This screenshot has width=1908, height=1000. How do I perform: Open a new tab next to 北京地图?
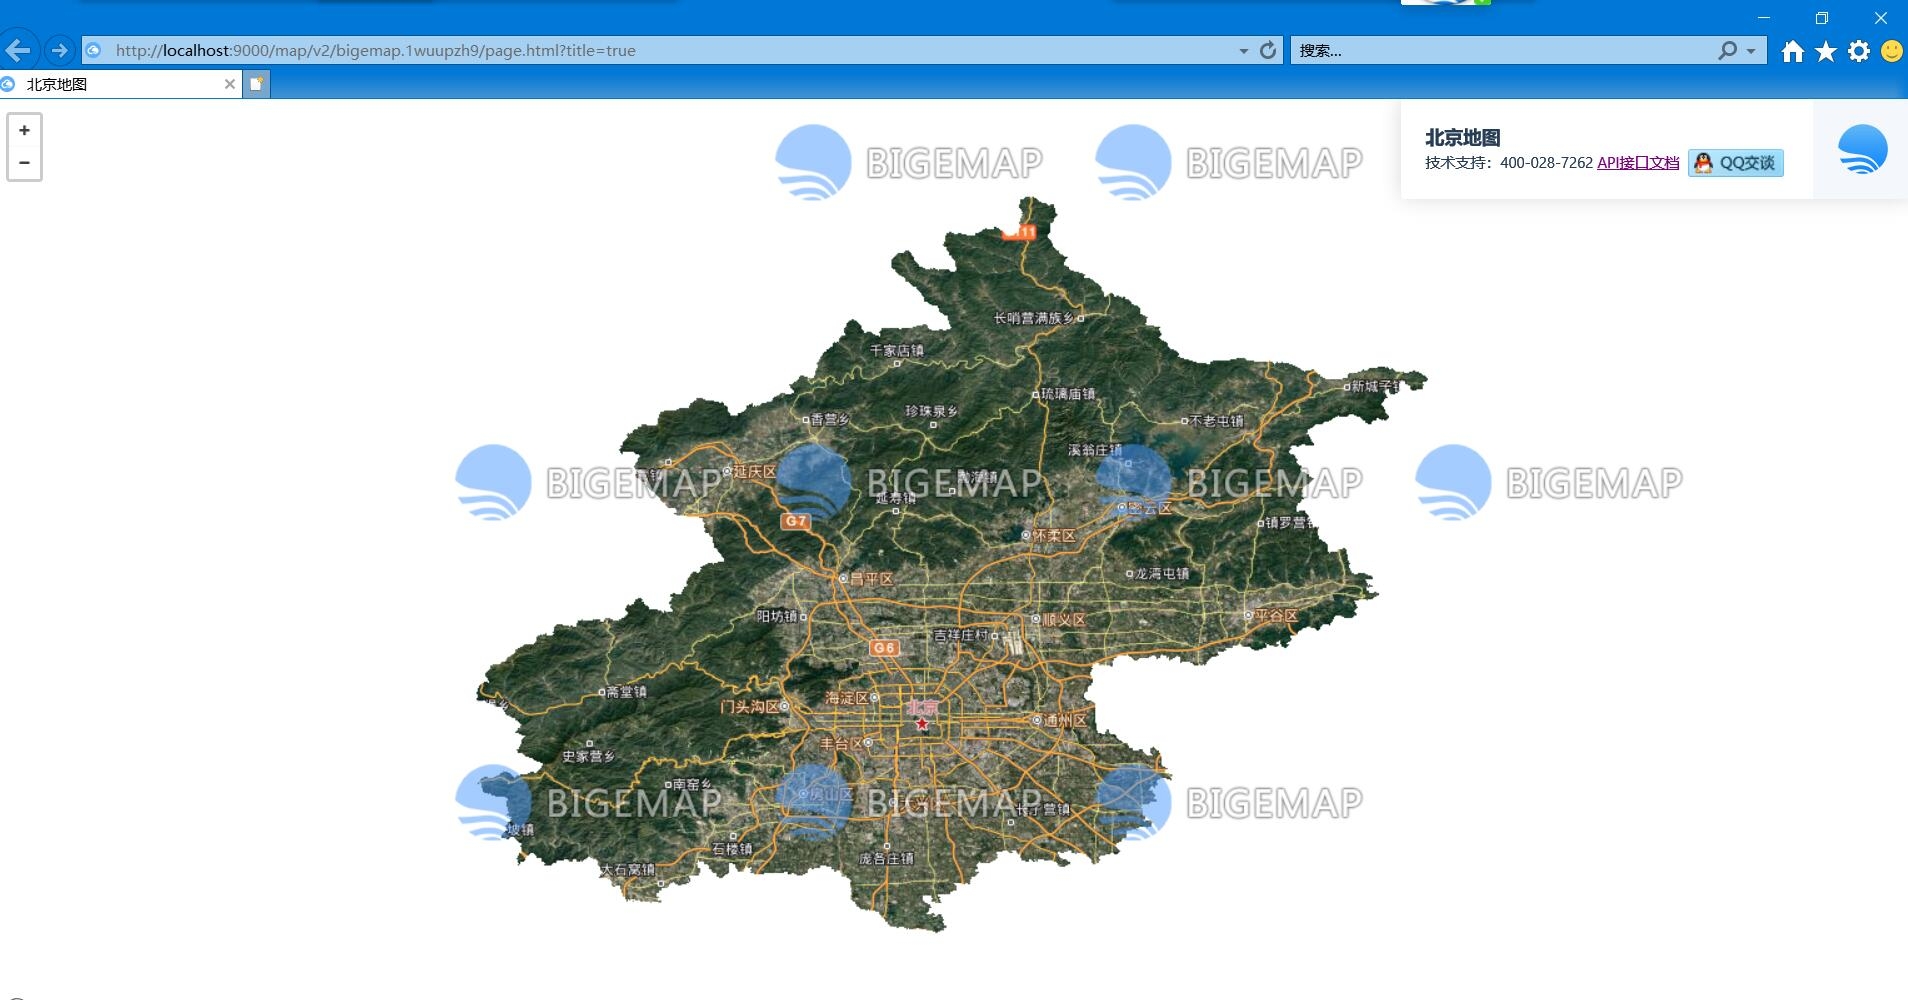(x=257, y=84)
